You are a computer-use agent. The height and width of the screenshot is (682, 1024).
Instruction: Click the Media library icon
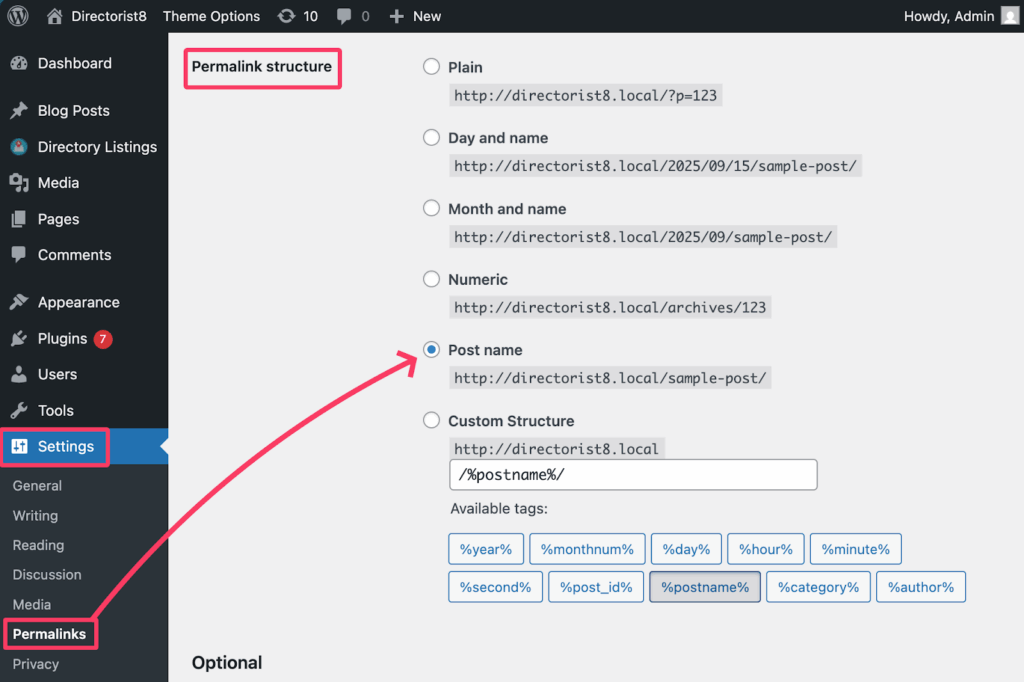point(19,183)
